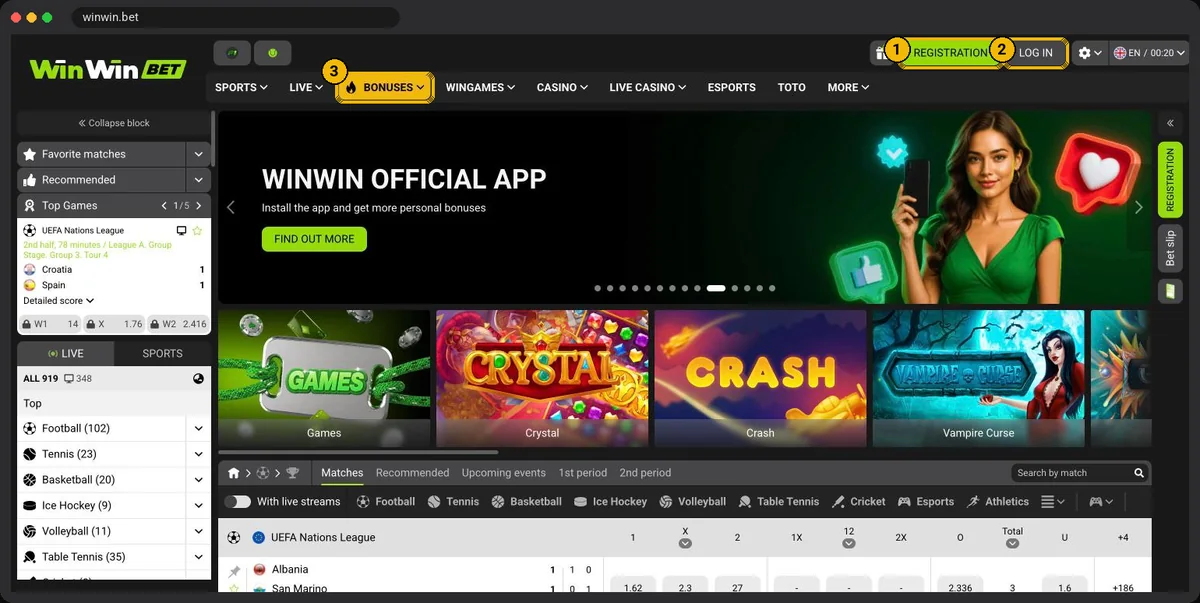The image size is (1200, 603).
Task: Click the 348 live streams monitor icon
Action: click(68, 378)
